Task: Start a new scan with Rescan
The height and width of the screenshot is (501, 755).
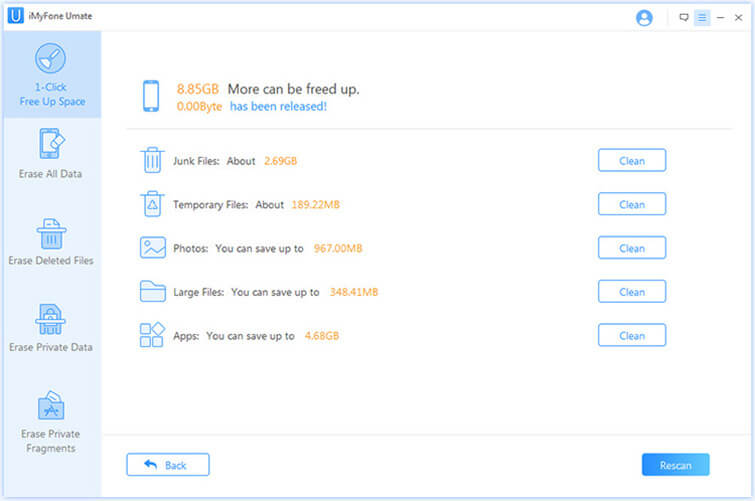Action: point(675,465)
